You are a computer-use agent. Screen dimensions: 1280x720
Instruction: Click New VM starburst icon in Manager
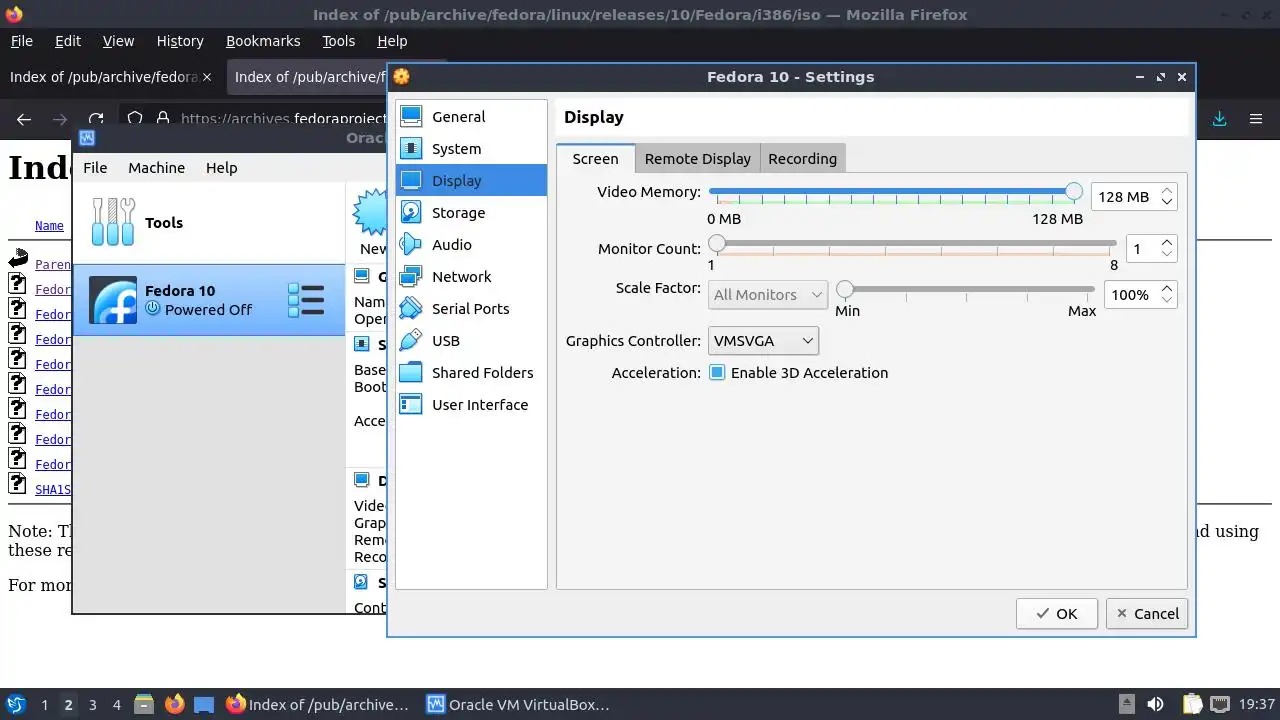click(x=369, y=213)
